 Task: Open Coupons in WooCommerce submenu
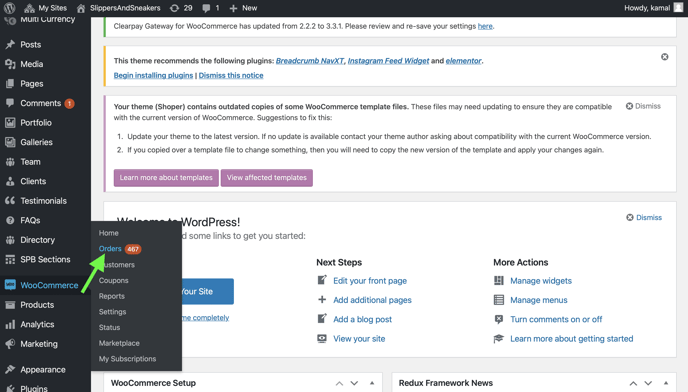coord(114,281)
